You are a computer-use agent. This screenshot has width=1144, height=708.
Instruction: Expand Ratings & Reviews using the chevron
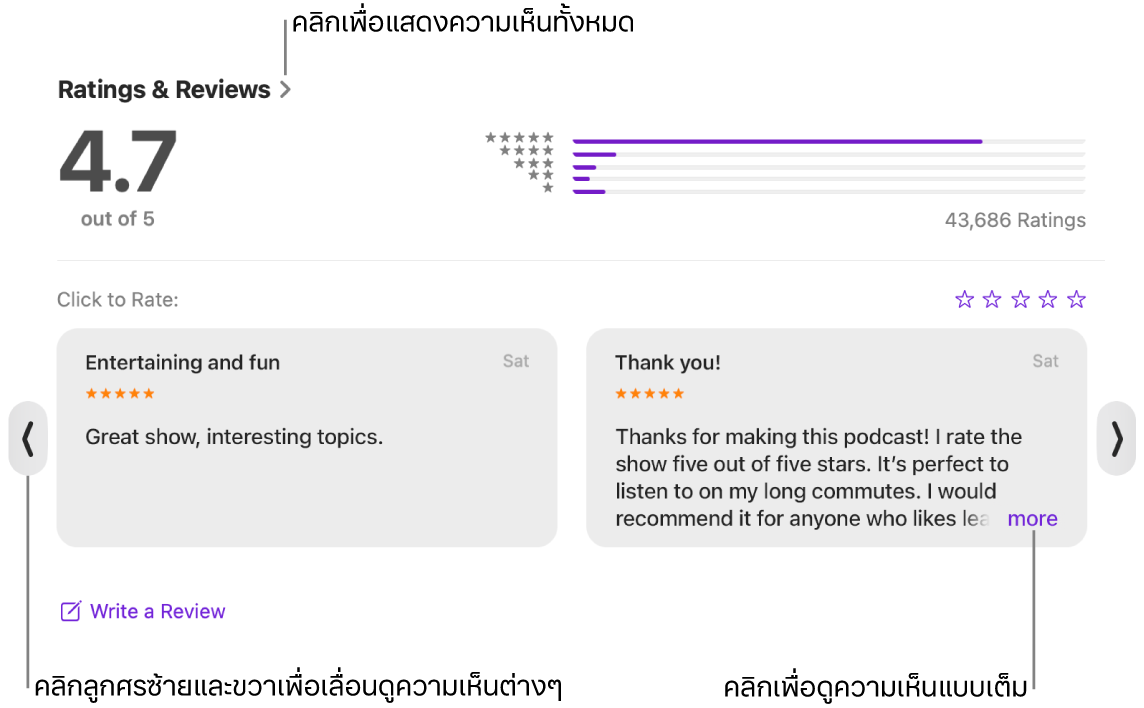(x=286, y=90)
